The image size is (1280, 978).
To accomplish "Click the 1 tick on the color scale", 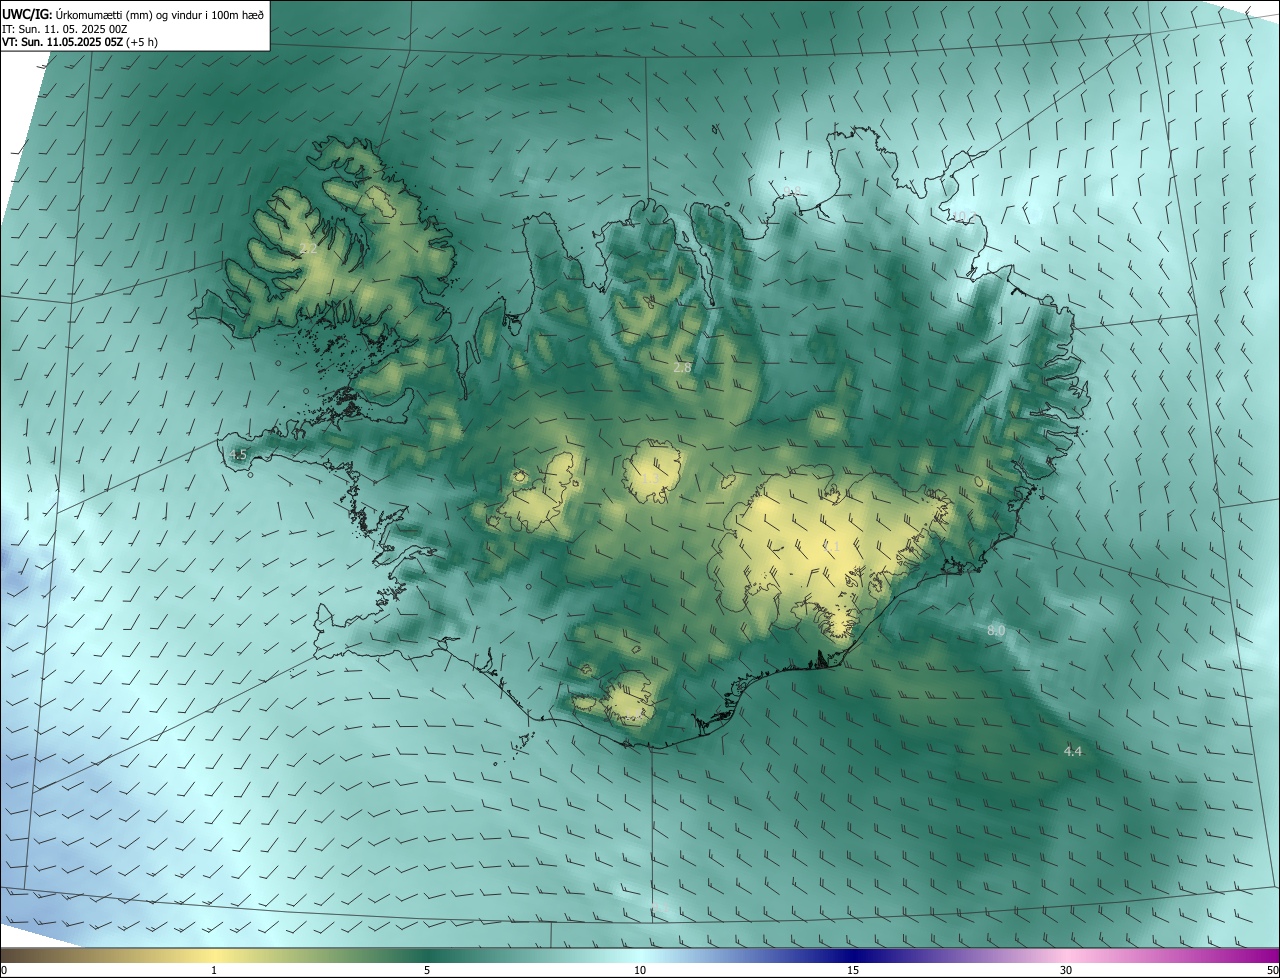I will (x=214, y=970).
